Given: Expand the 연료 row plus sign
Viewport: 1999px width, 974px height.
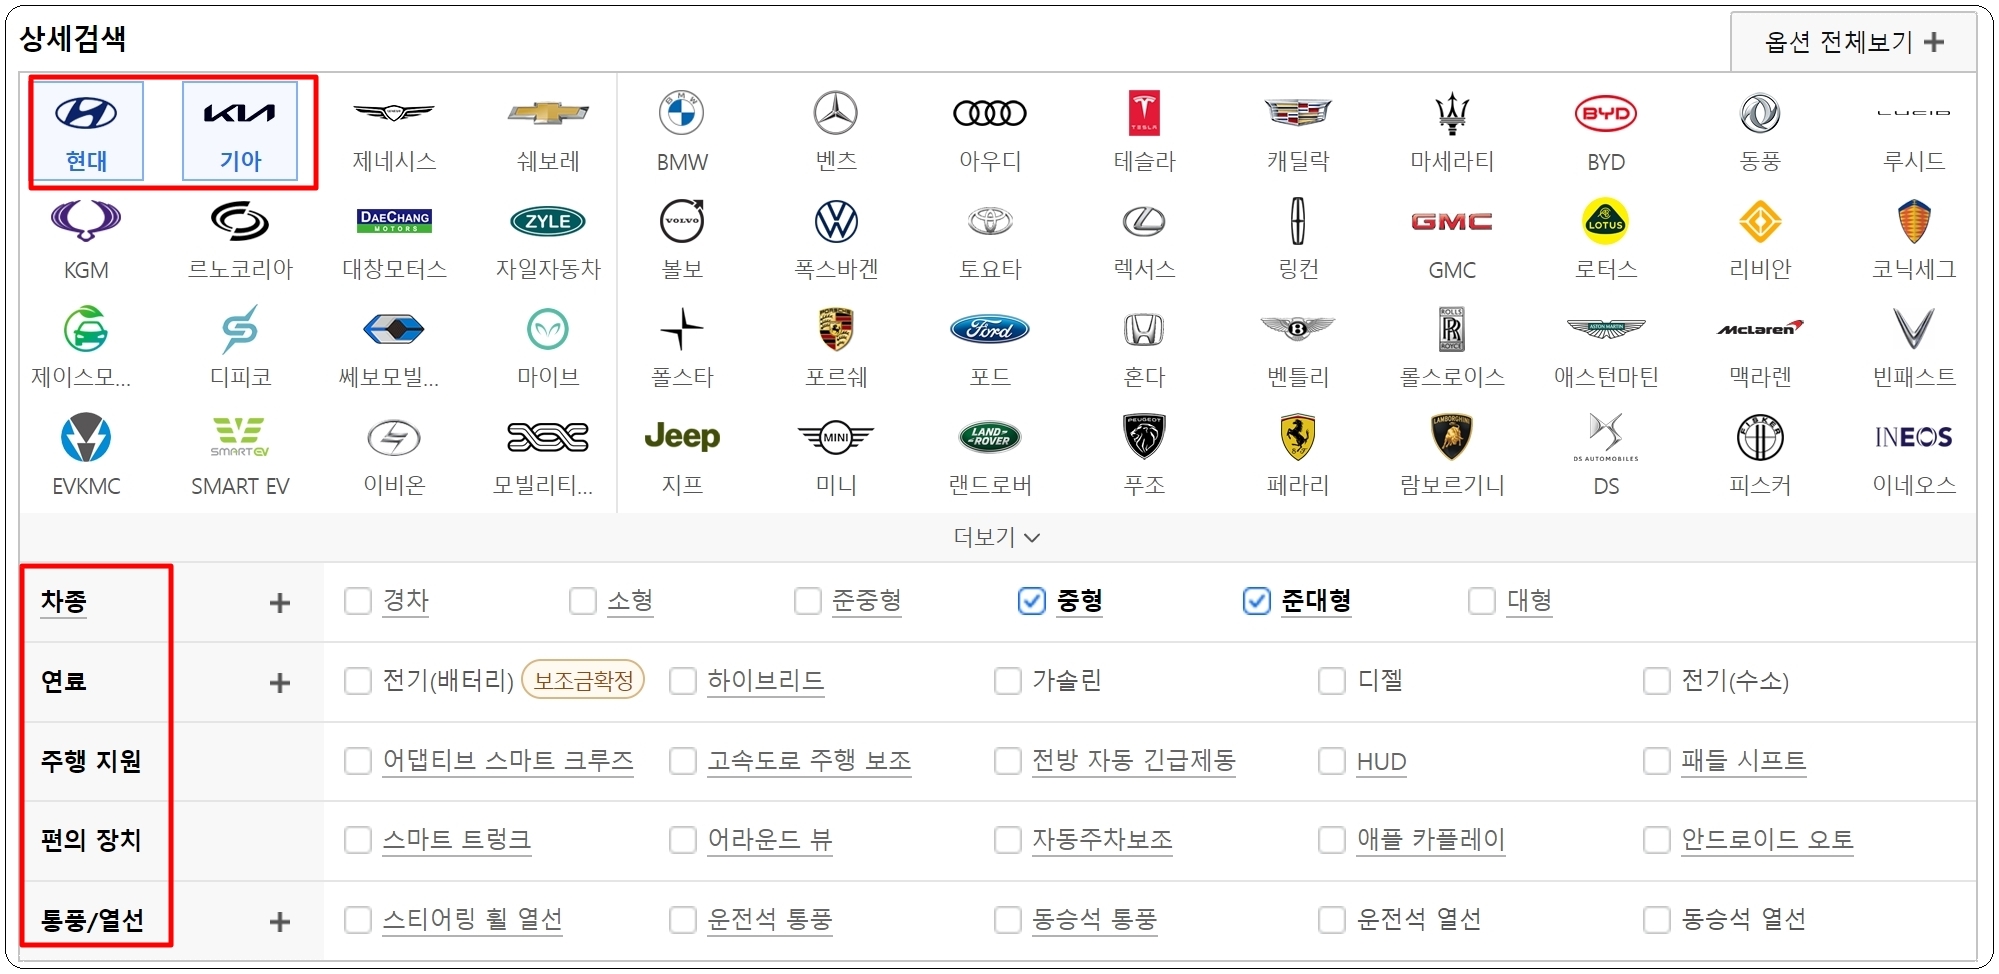Looking at the screenshot, I should pyautogui.click(x=280, y=683).
